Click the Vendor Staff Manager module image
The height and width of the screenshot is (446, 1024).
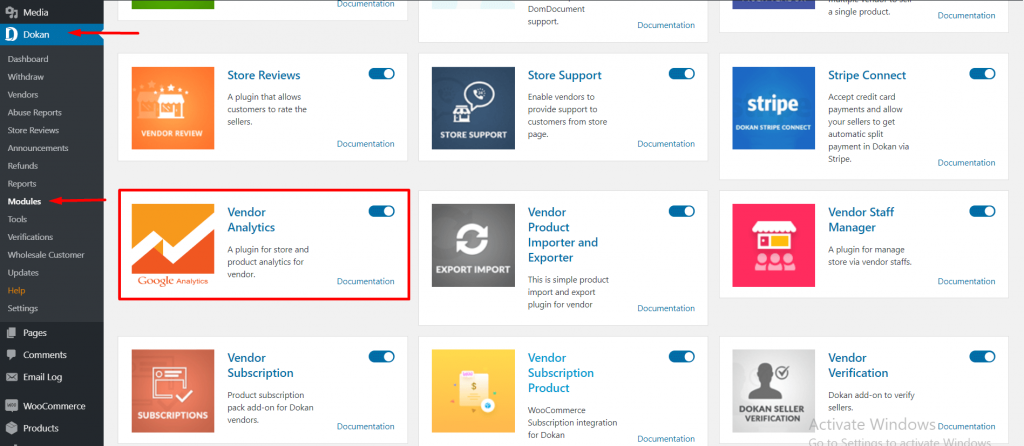[x=773, y=246]
